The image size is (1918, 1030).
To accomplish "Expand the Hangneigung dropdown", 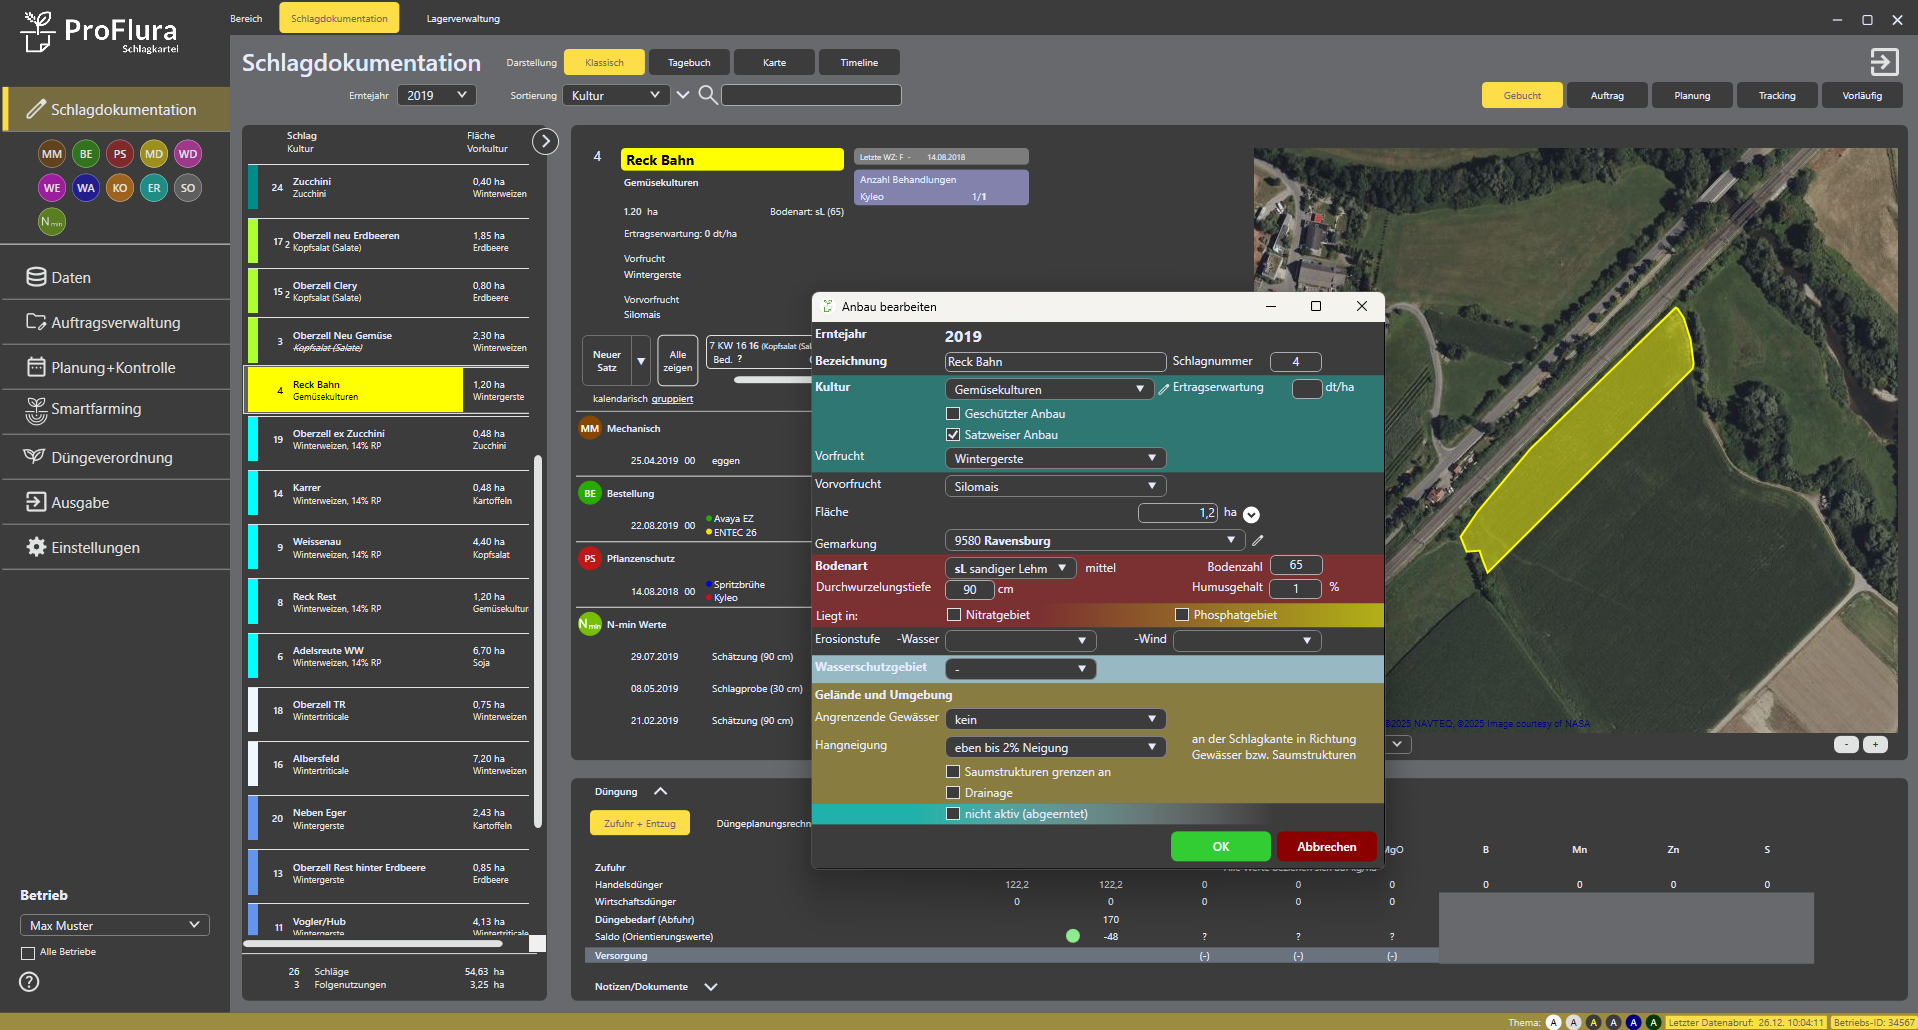I will click(x=1054, y=747).
